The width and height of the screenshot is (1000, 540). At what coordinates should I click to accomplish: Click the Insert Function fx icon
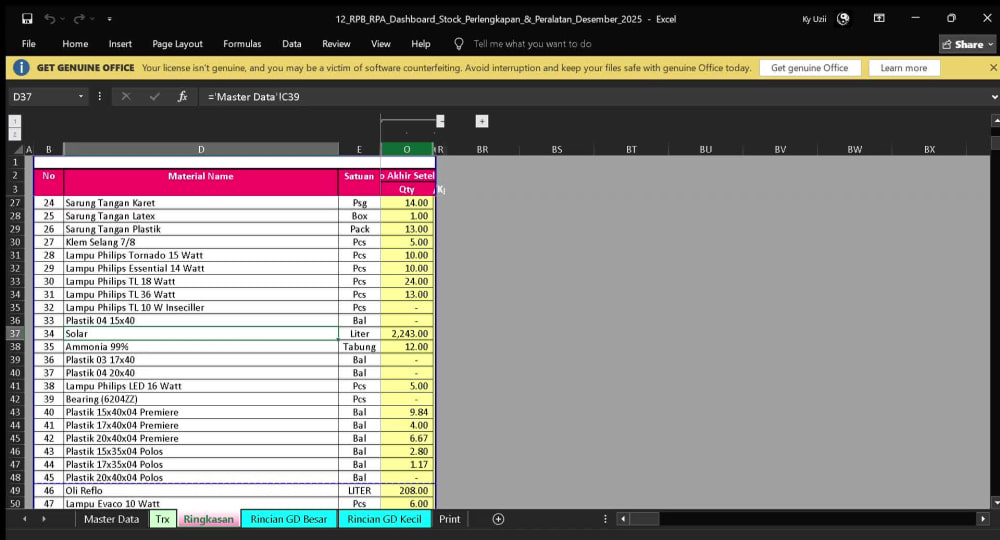pyautogui.click(x=182, y=97)
